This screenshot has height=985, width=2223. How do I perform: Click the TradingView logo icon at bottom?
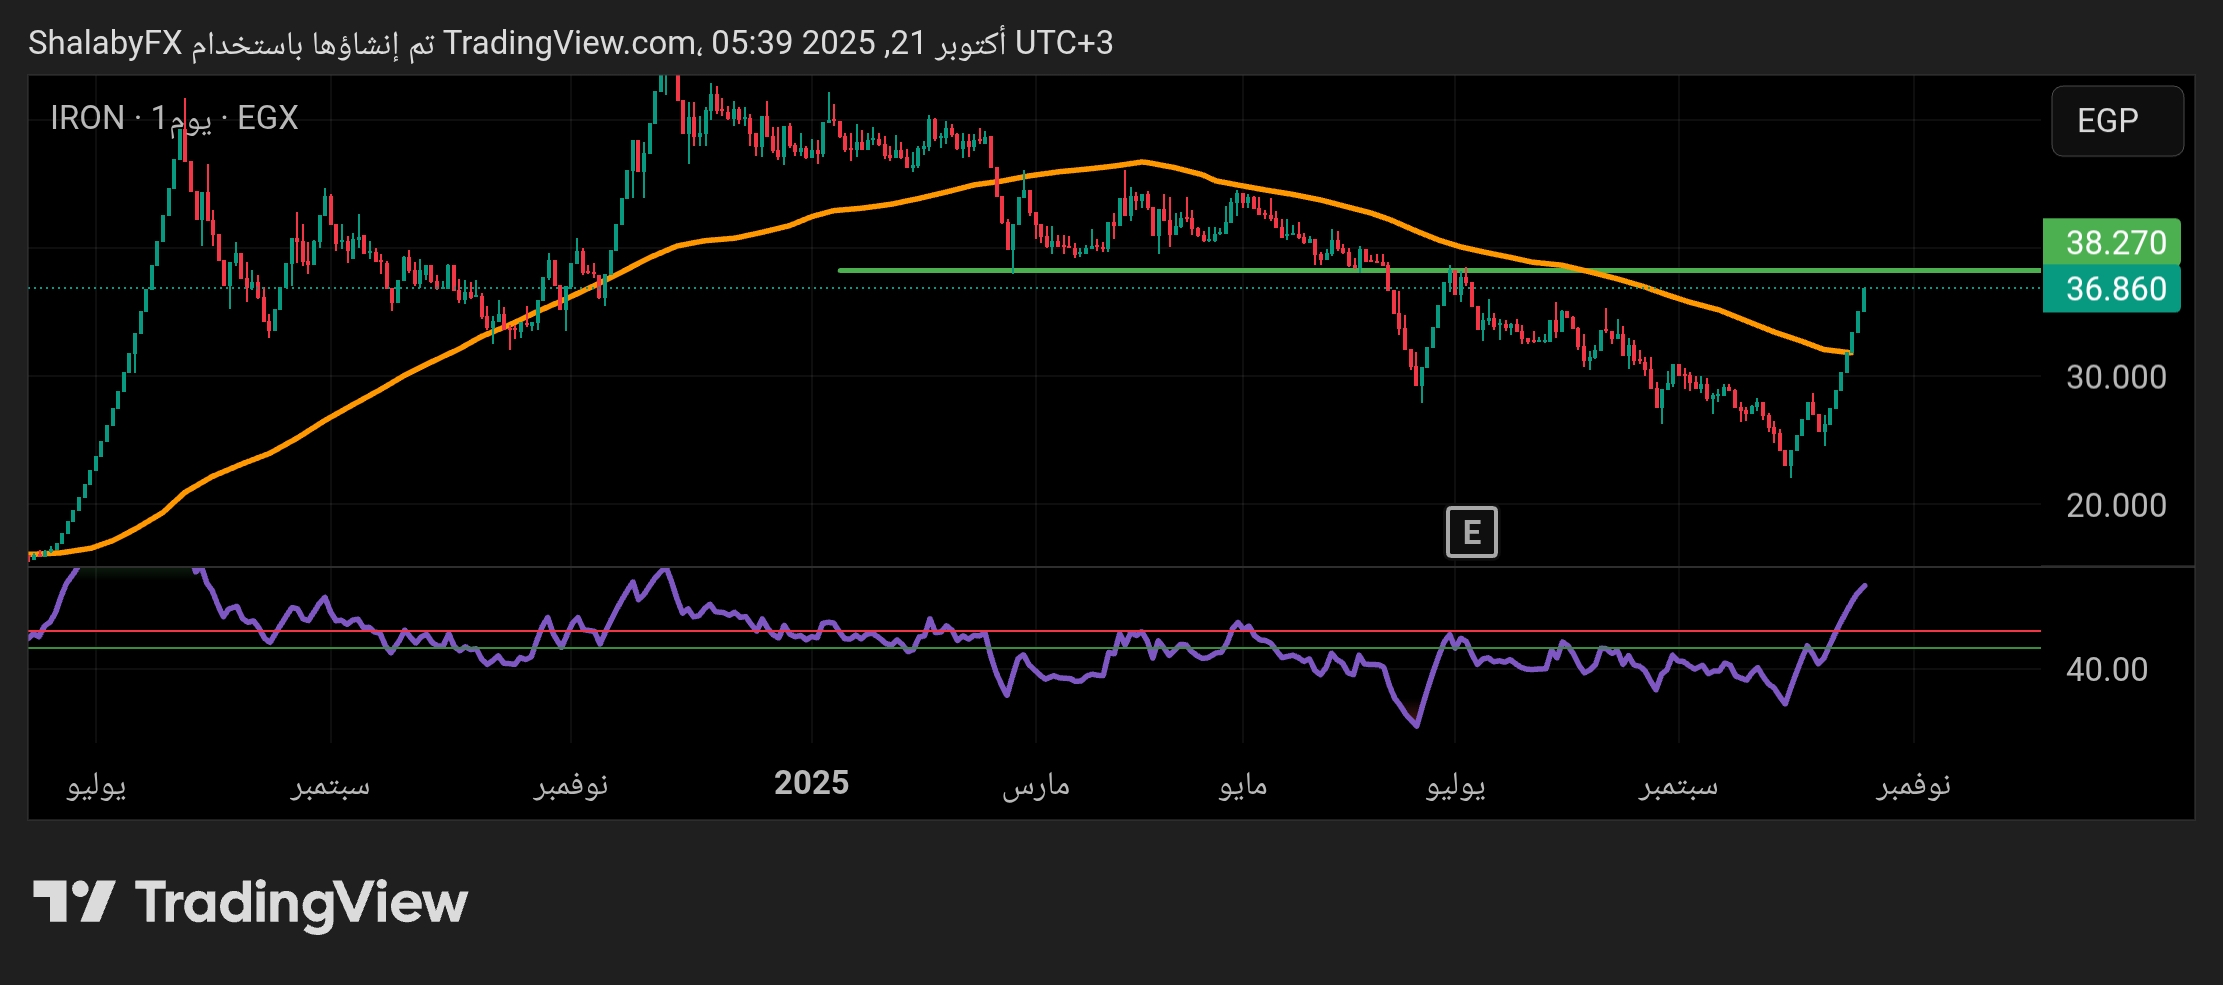coord(74,902)
